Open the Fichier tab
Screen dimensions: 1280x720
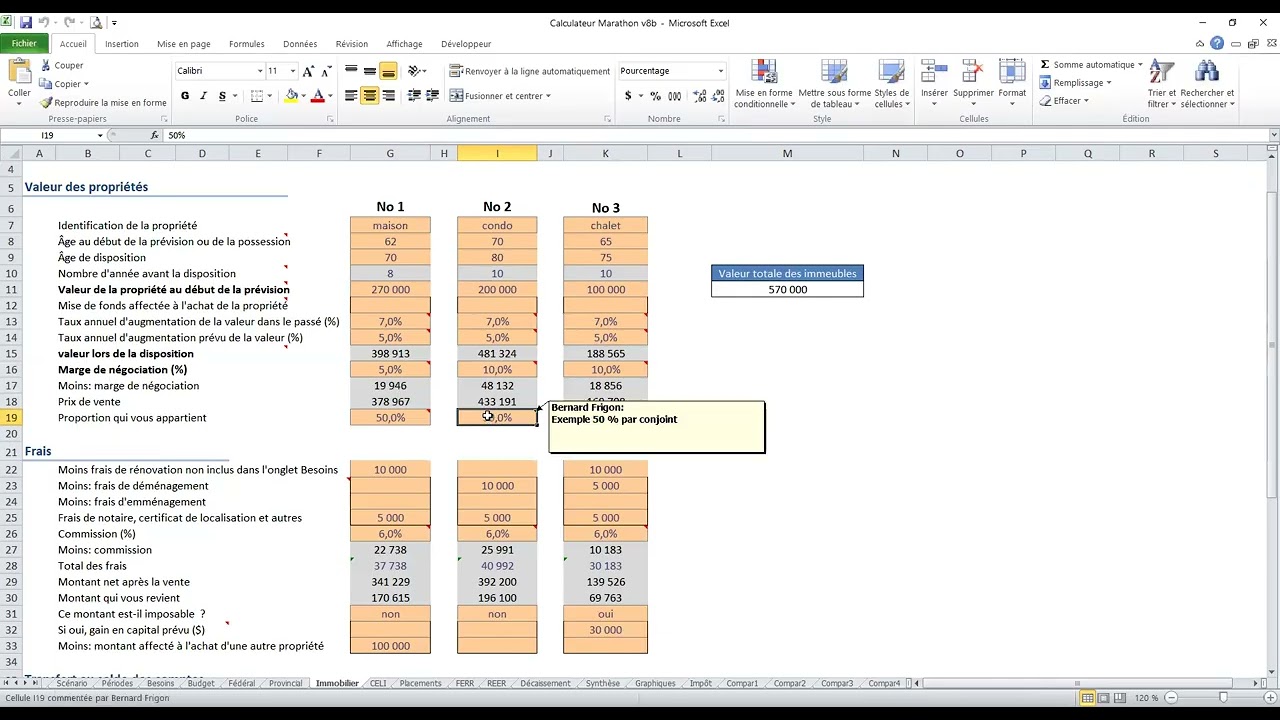tap(24, 44)
